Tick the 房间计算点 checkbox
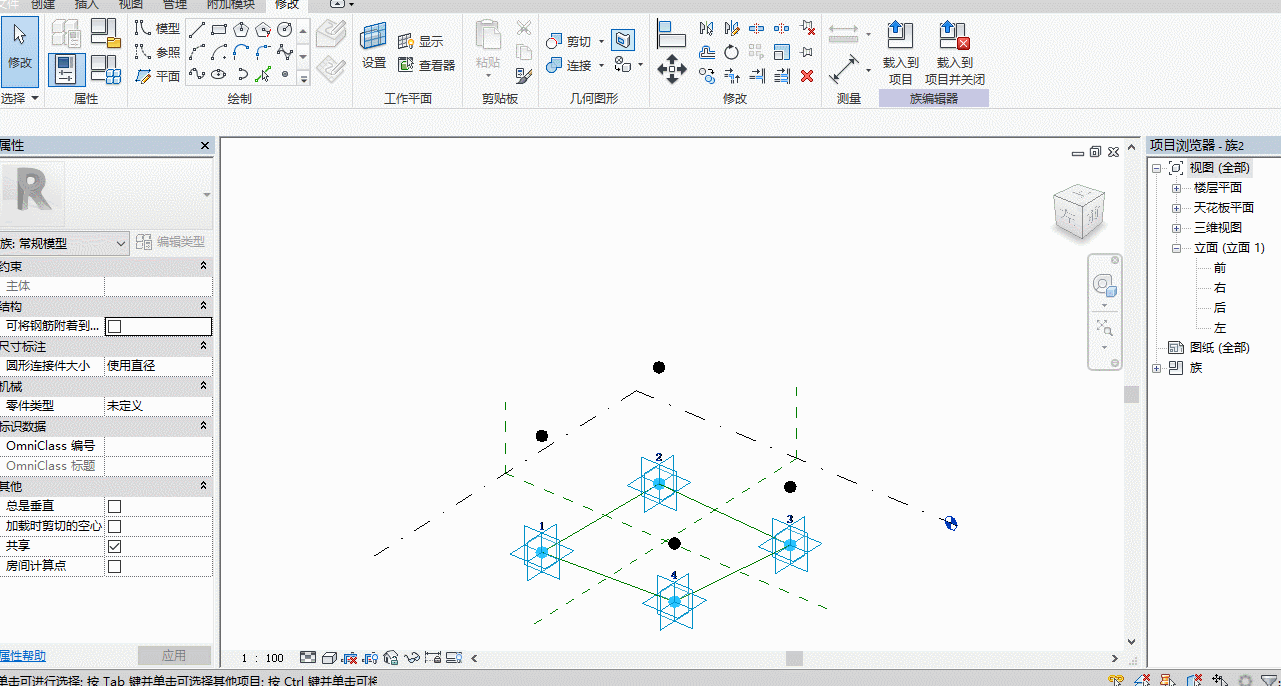Screen dimensions: 1281x686 (x=114, y=566)
